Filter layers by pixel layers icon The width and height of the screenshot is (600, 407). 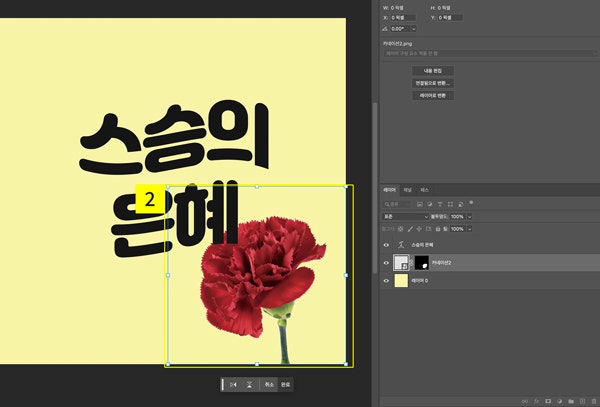(420, 204)
